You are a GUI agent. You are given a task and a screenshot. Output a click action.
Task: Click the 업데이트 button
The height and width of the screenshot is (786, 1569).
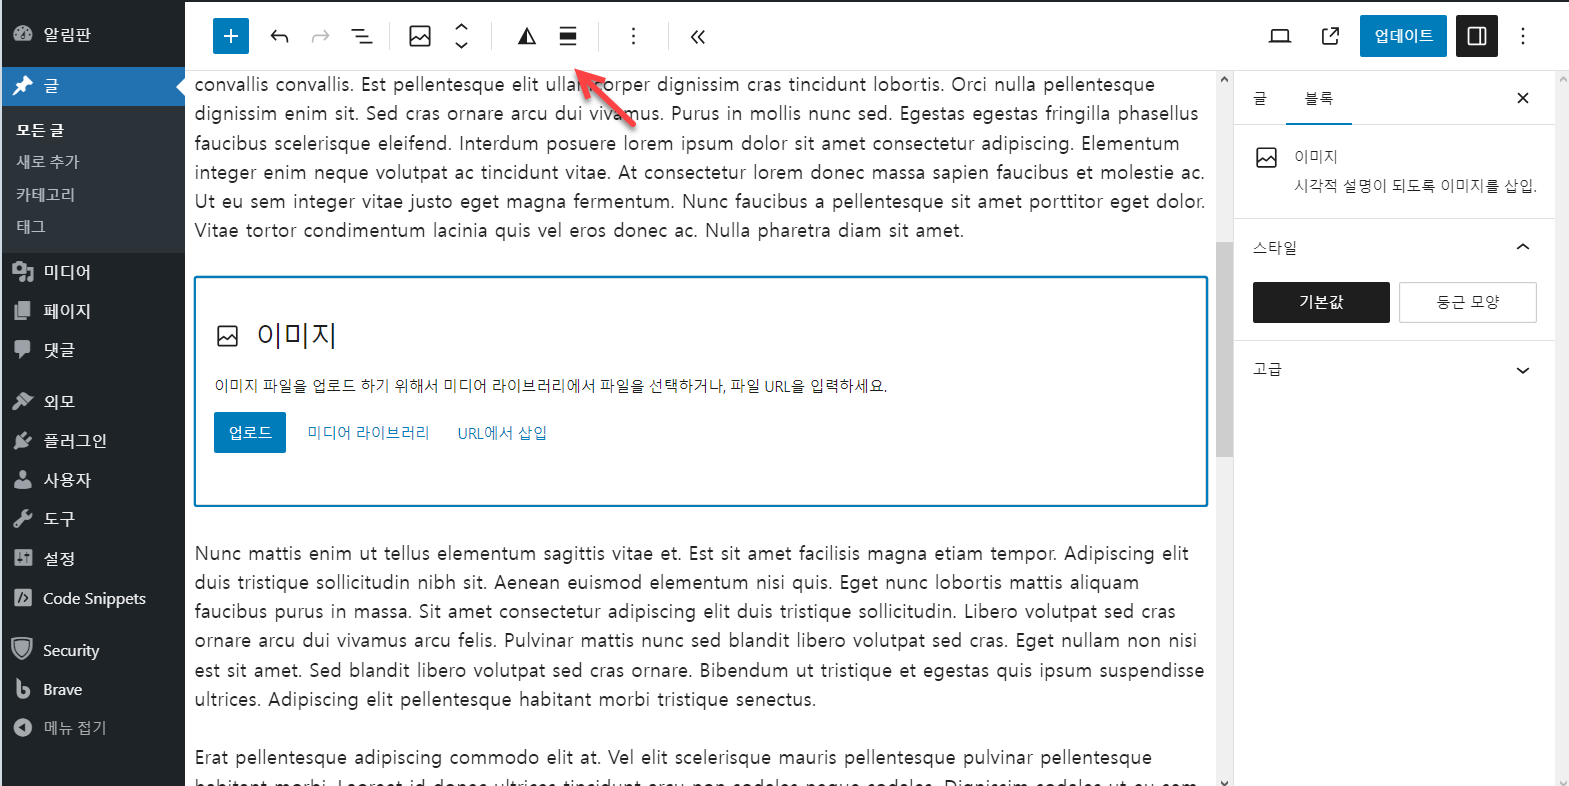coord(1403,36)
